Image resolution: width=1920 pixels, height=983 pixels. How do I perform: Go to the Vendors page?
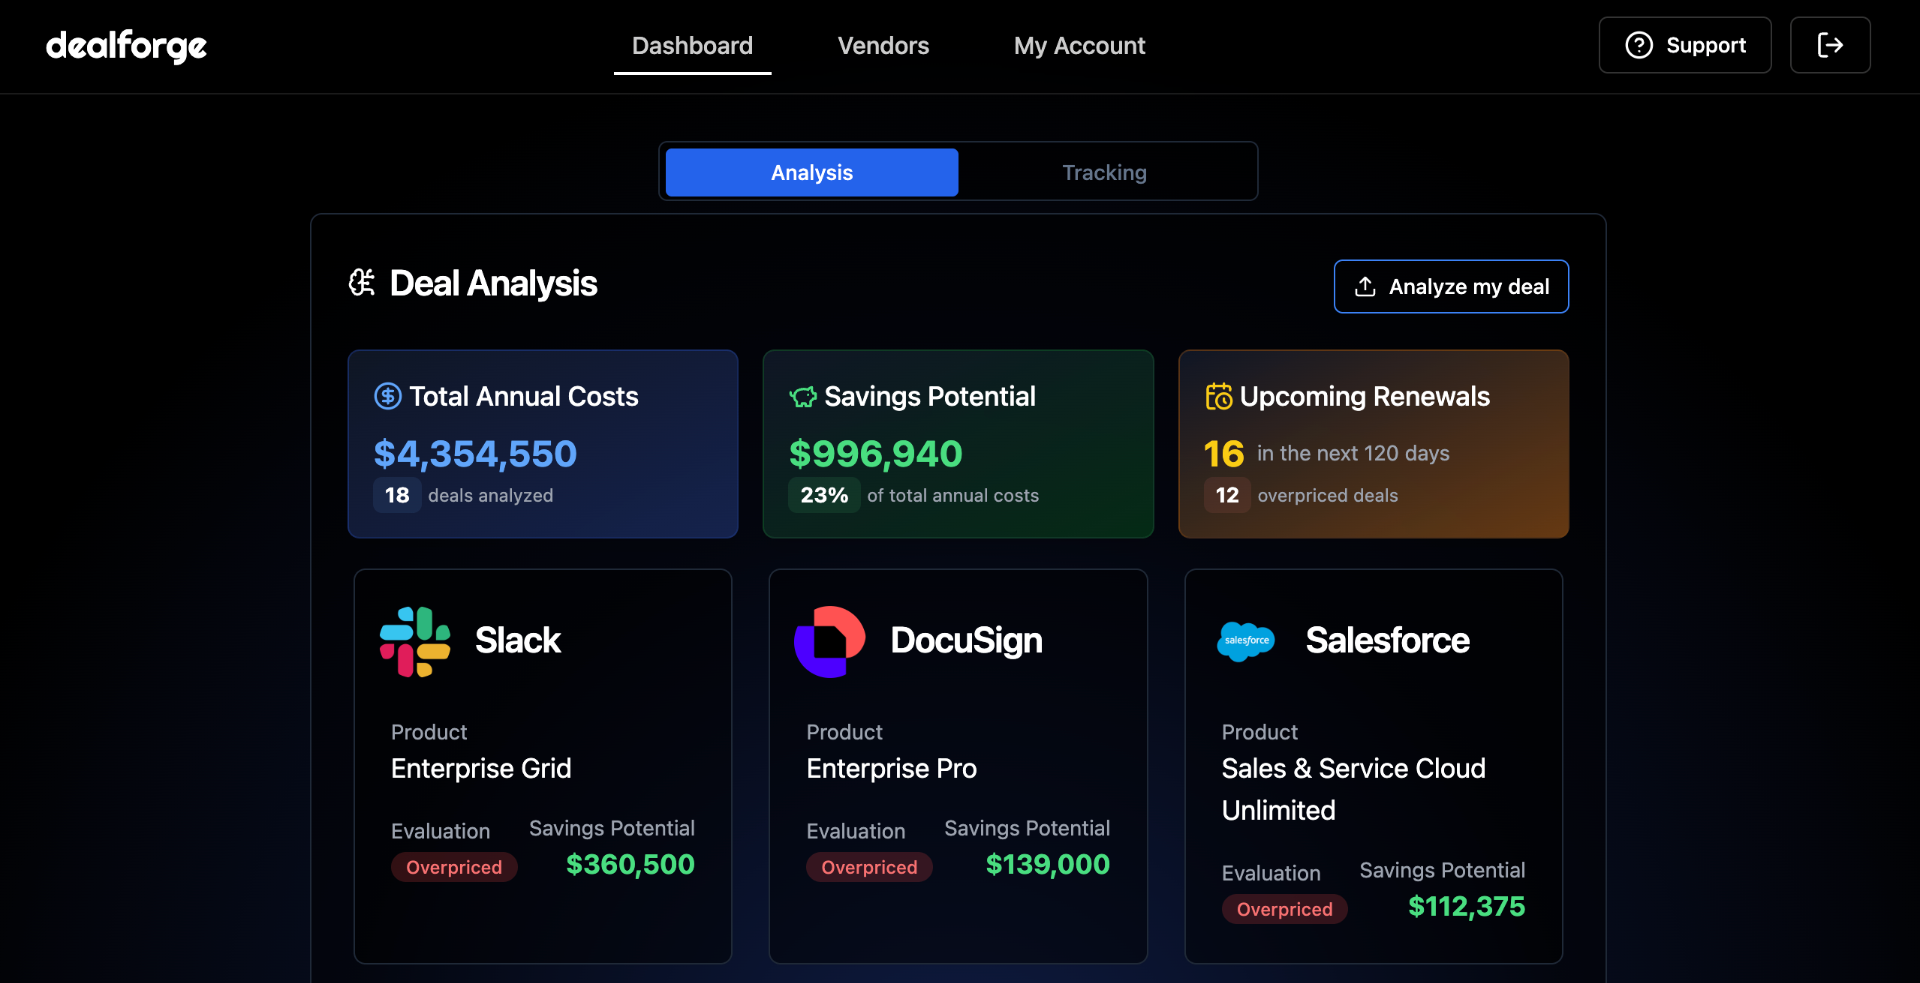[883, 46]
